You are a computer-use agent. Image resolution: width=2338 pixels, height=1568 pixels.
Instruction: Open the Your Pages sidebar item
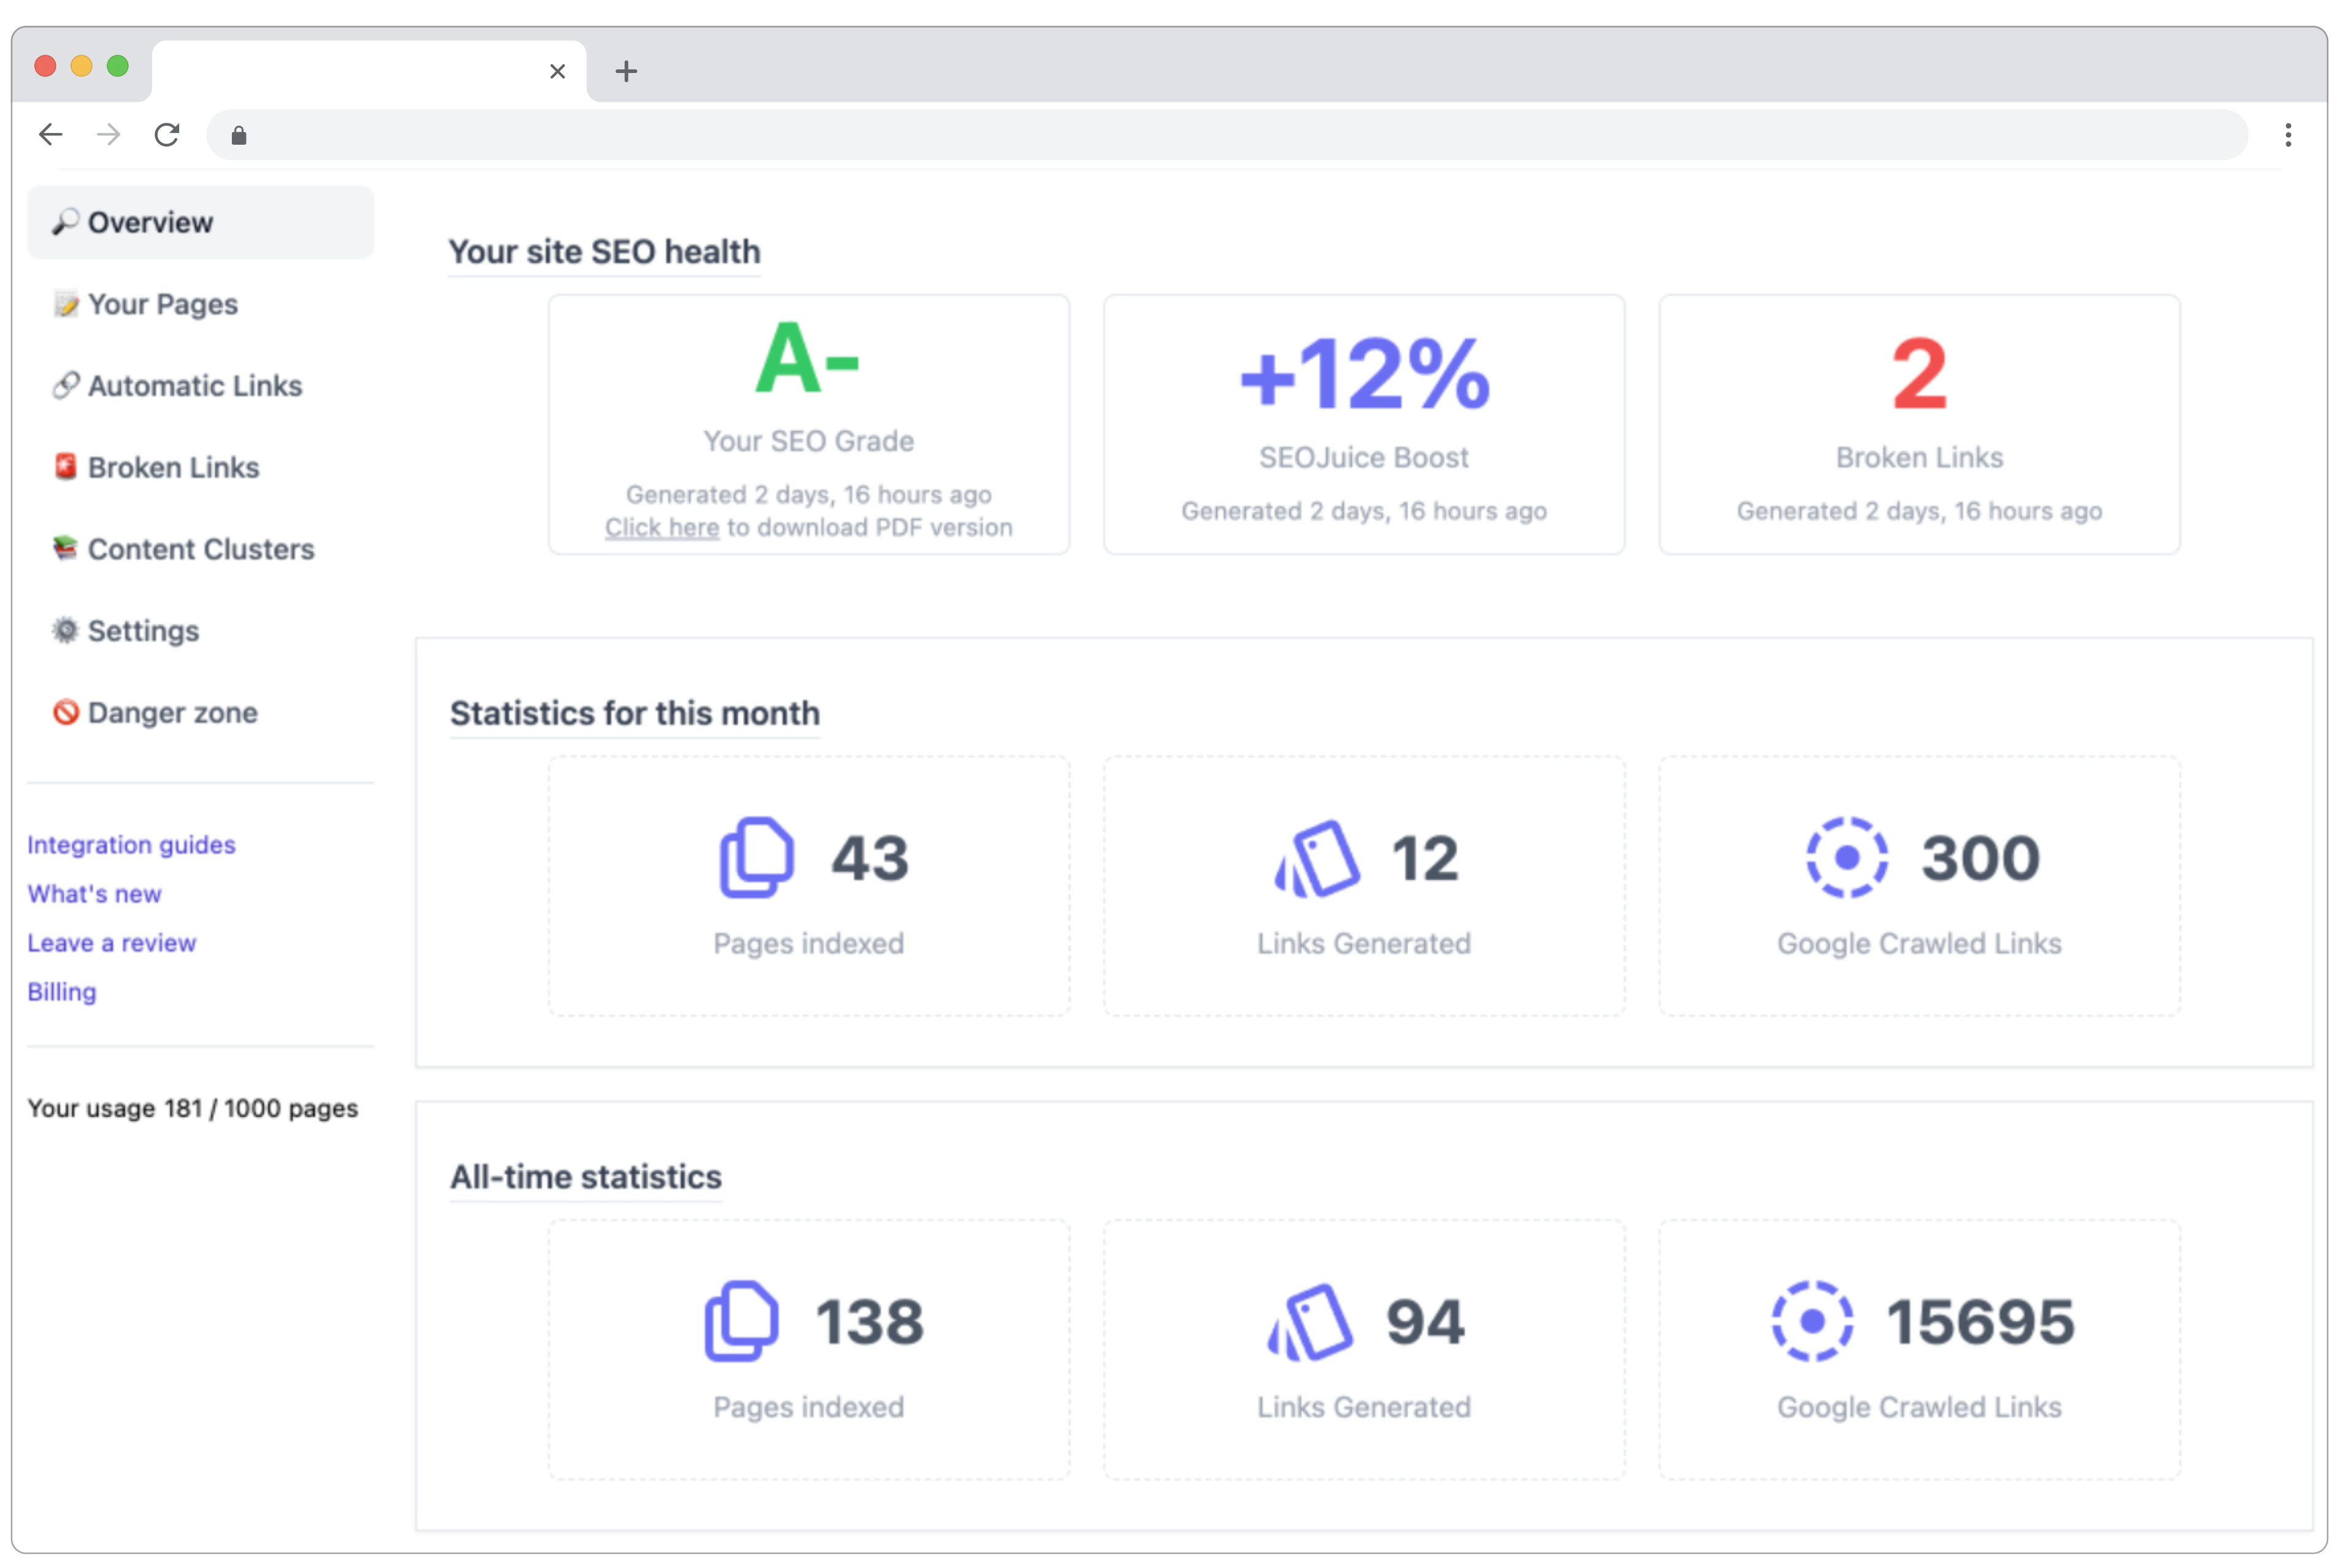(x=162, y=304)
